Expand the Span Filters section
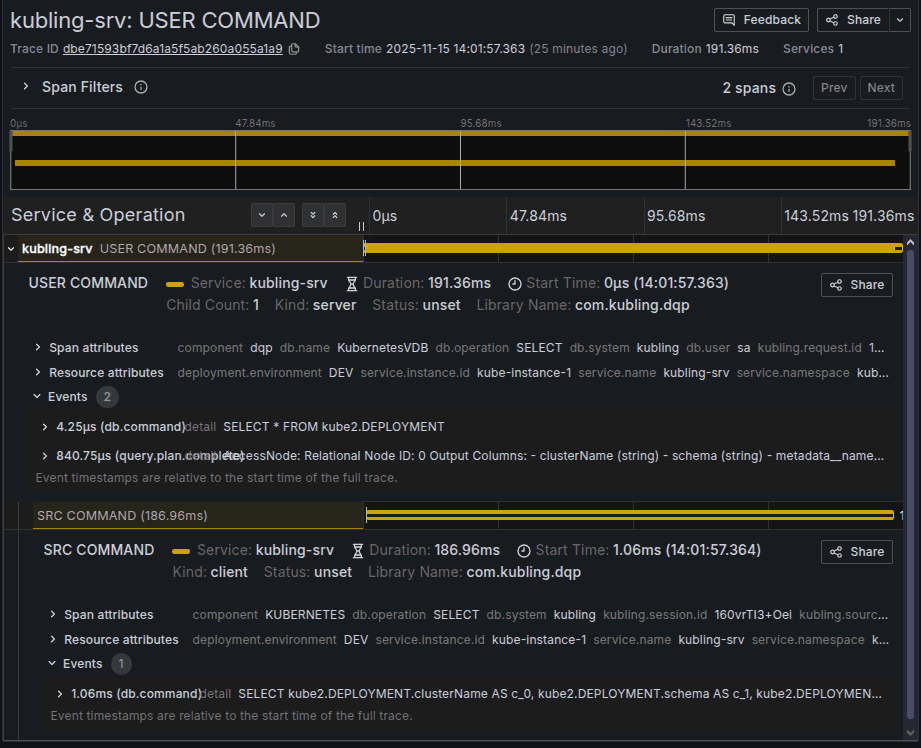Viewport: 921px width, 748px height. [26, 87]
